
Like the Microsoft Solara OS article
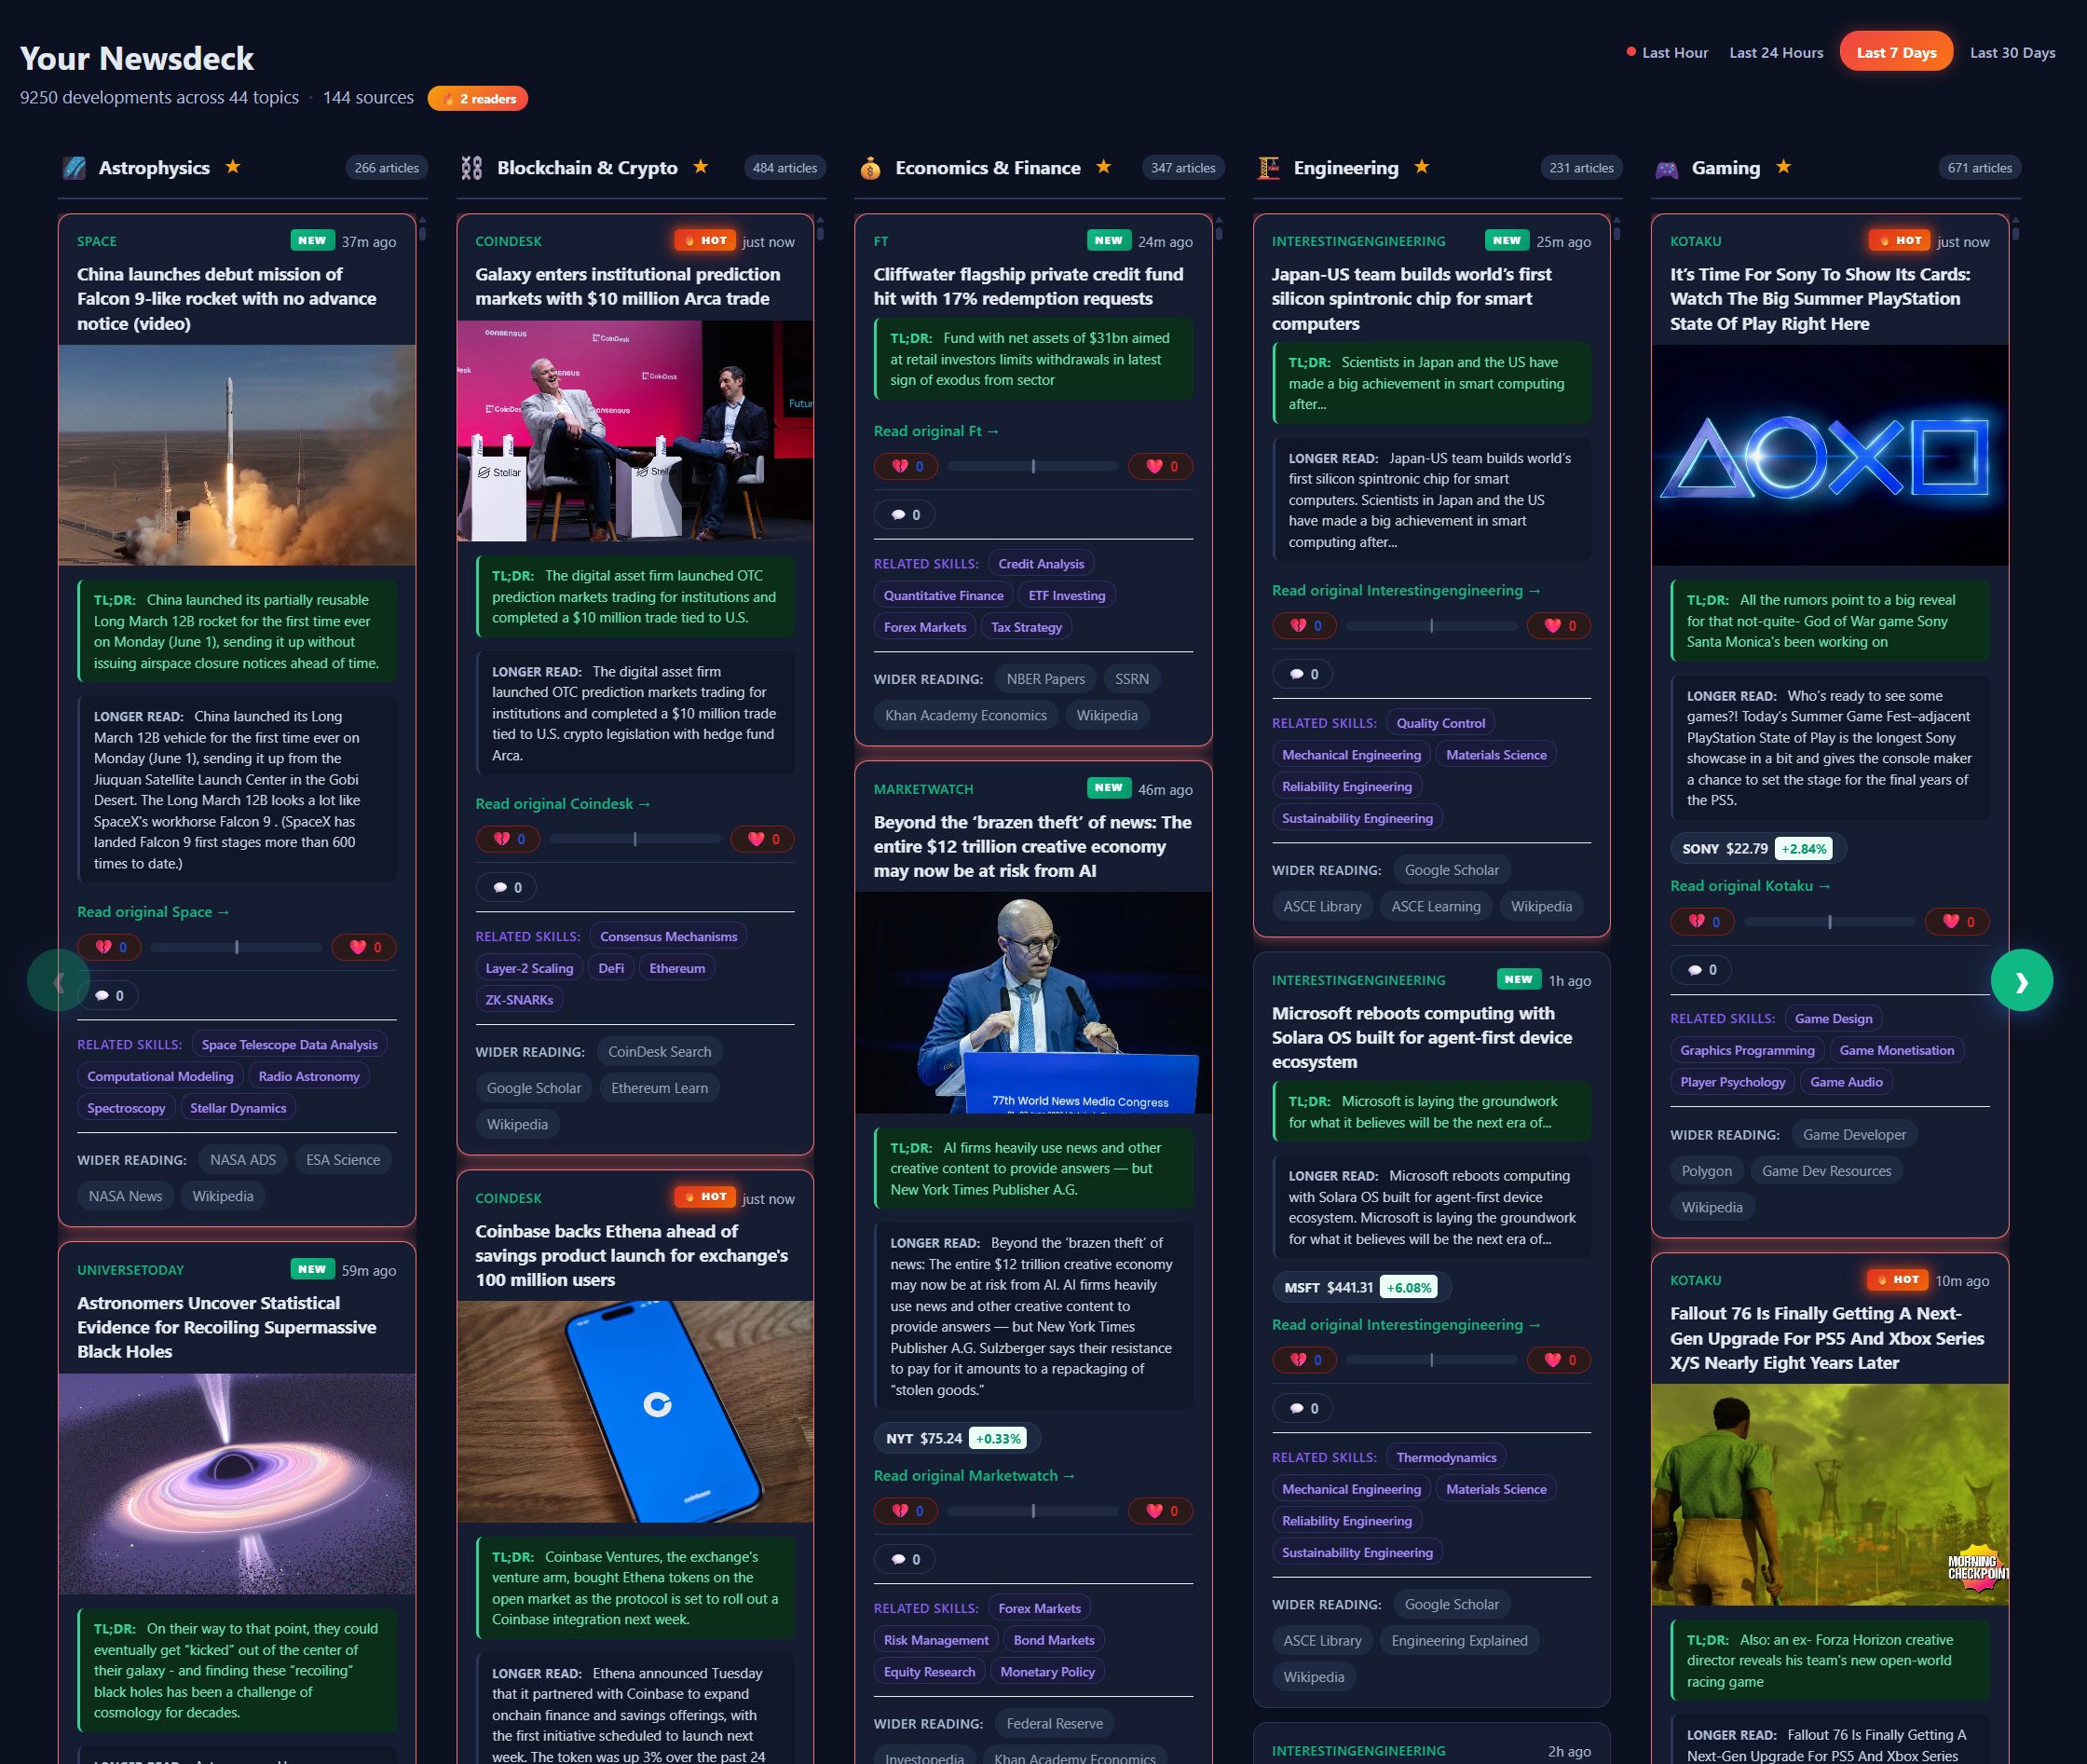[x=1559, y=1360]
